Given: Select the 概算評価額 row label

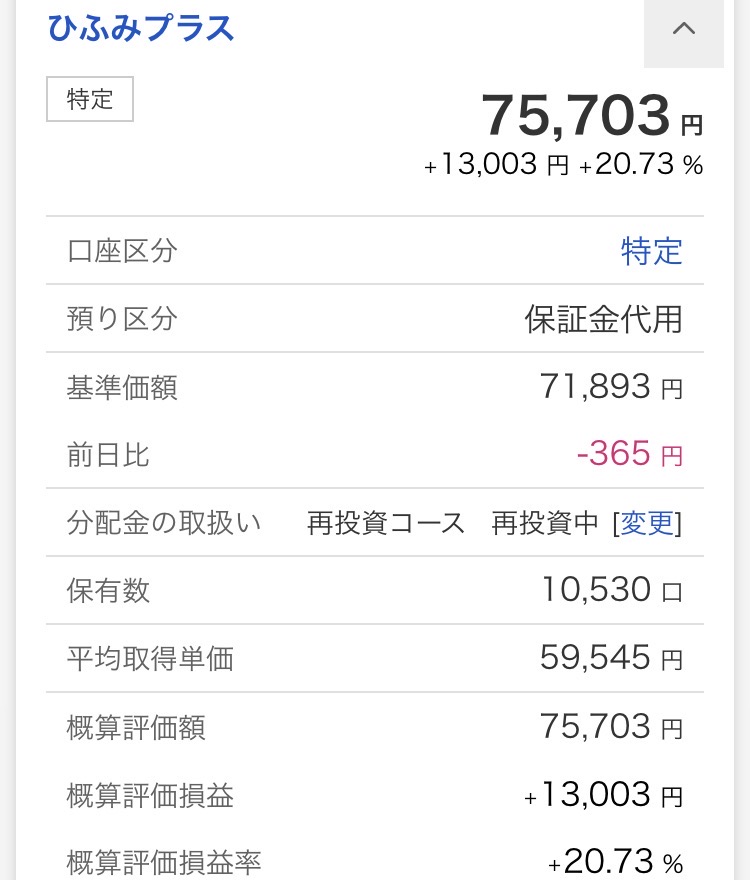Looking at the screenshot, I should point(136,727).
